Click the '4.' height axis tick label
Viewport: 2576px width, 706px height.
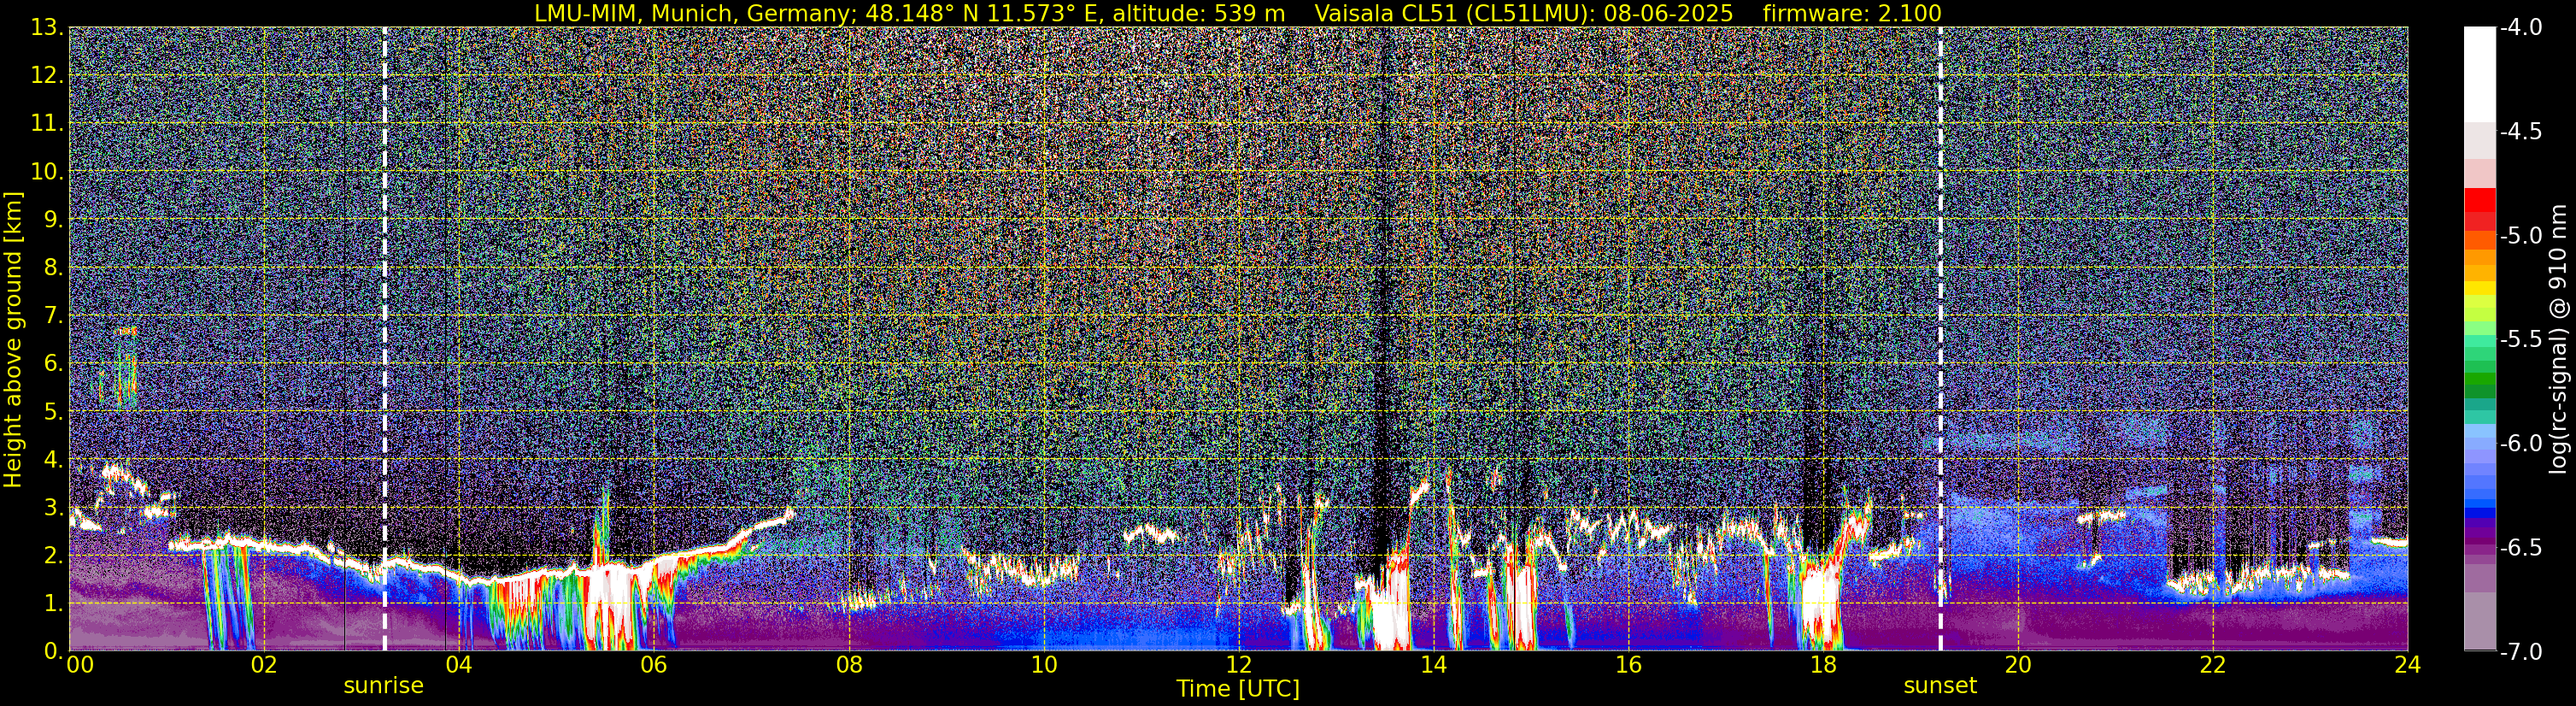tap(54, 459)
